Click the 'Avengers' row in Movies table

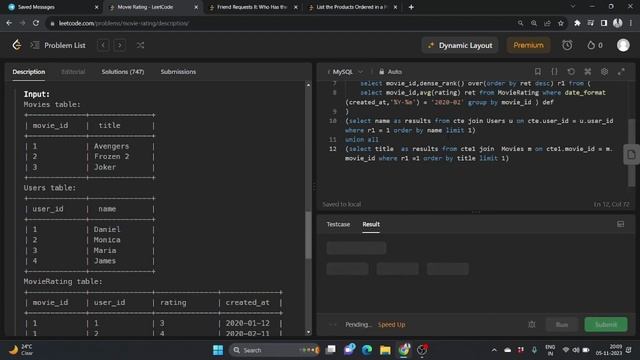[89, 146]
